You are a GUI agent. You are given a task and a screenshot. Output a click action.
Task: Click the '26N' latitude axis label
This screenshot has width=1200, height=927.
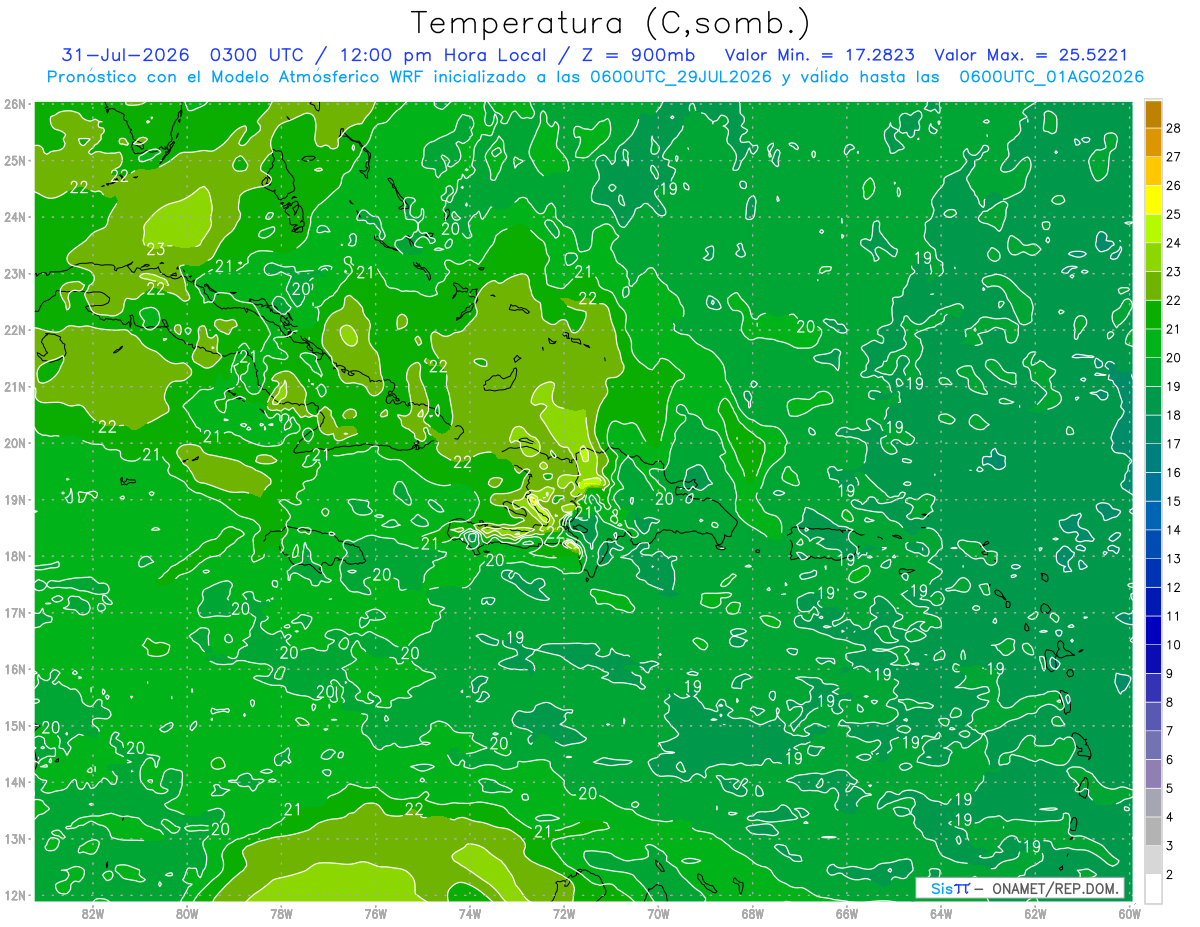coord(16,104)
